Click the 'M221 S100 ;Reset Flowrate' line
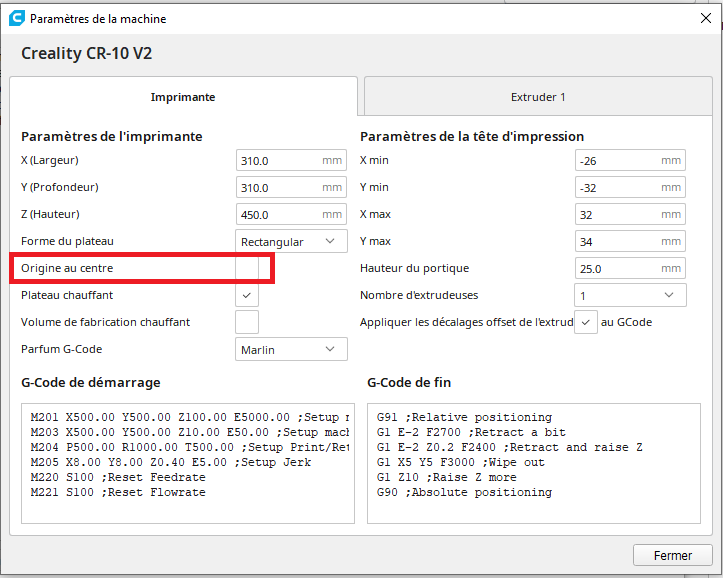 pos(118,492)
